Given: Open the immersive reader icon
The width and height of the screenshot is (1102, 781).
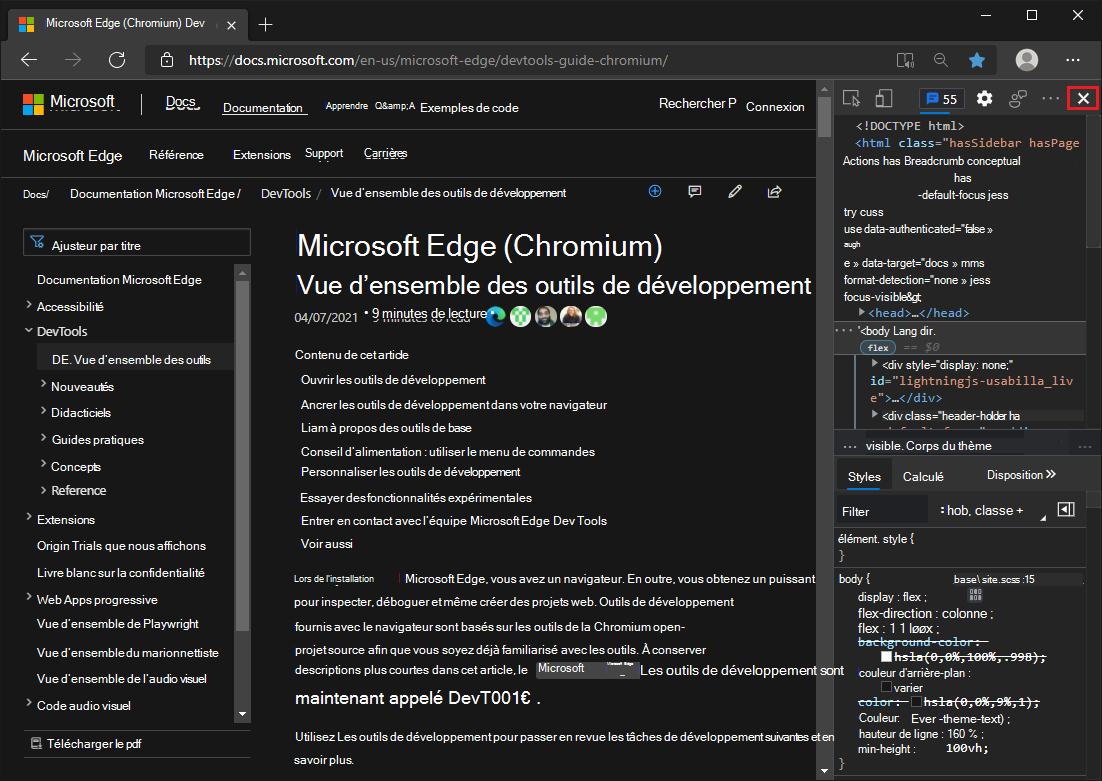Looking at the screenshot, I should pyautogui.click(x=905, y=60).
